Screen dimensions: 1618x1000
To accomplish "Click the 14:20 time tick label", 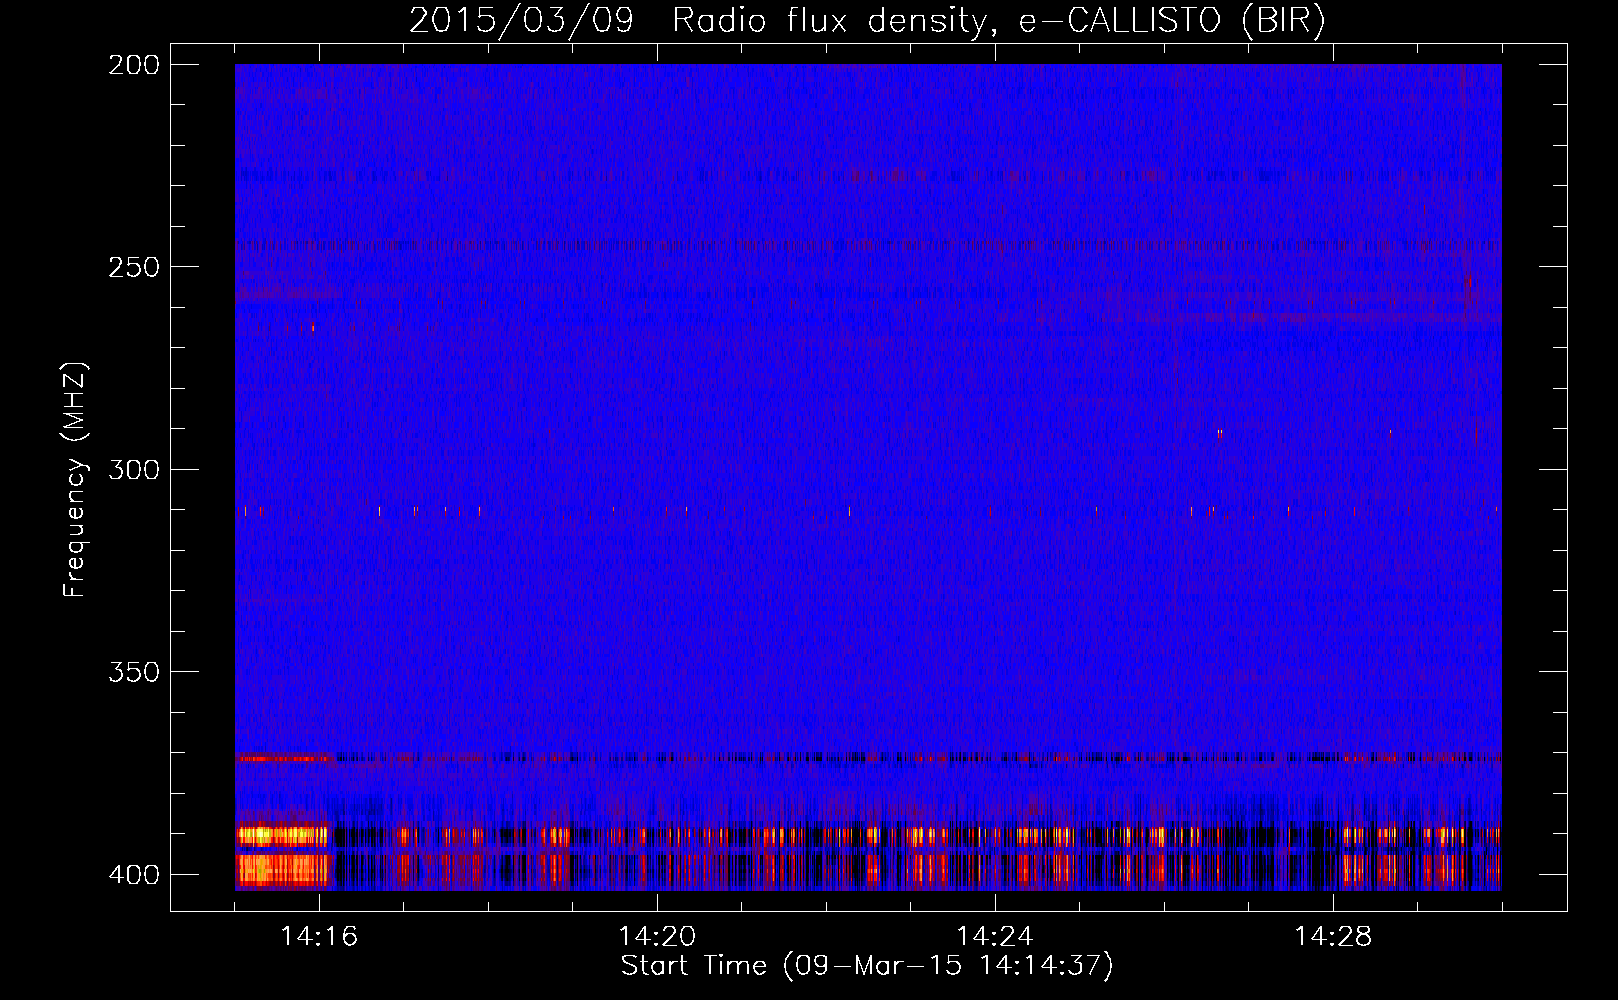I will click(x=657, y=936).
